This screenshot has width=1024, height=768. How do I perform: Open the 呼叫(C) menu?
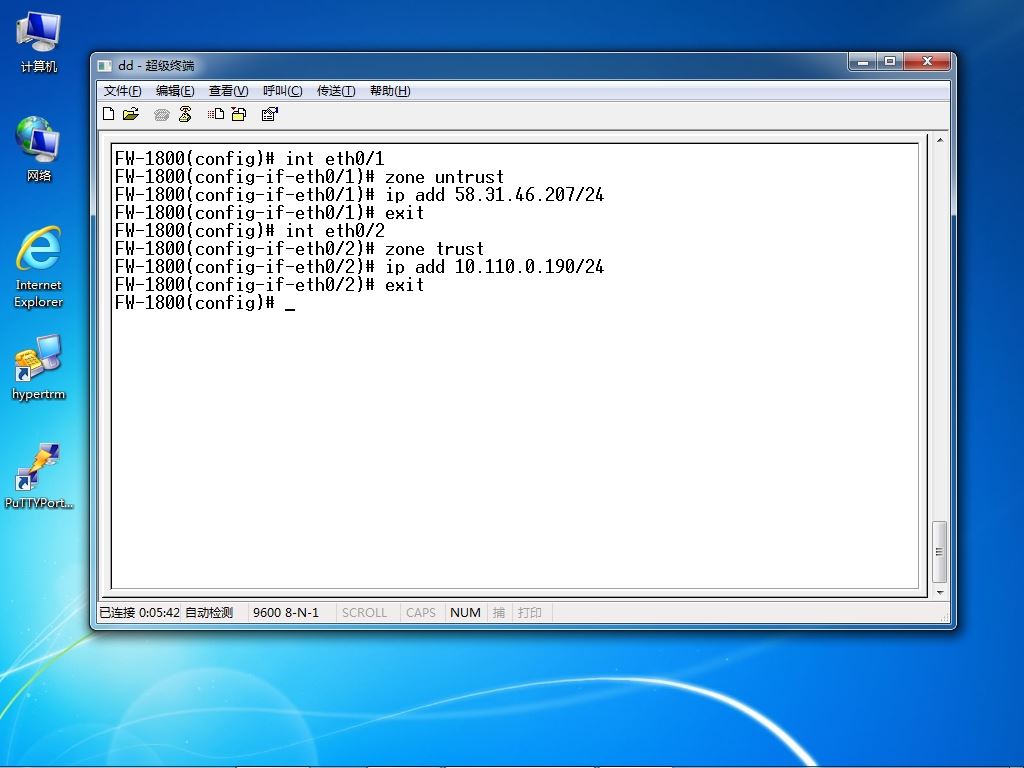coord(282,91)
